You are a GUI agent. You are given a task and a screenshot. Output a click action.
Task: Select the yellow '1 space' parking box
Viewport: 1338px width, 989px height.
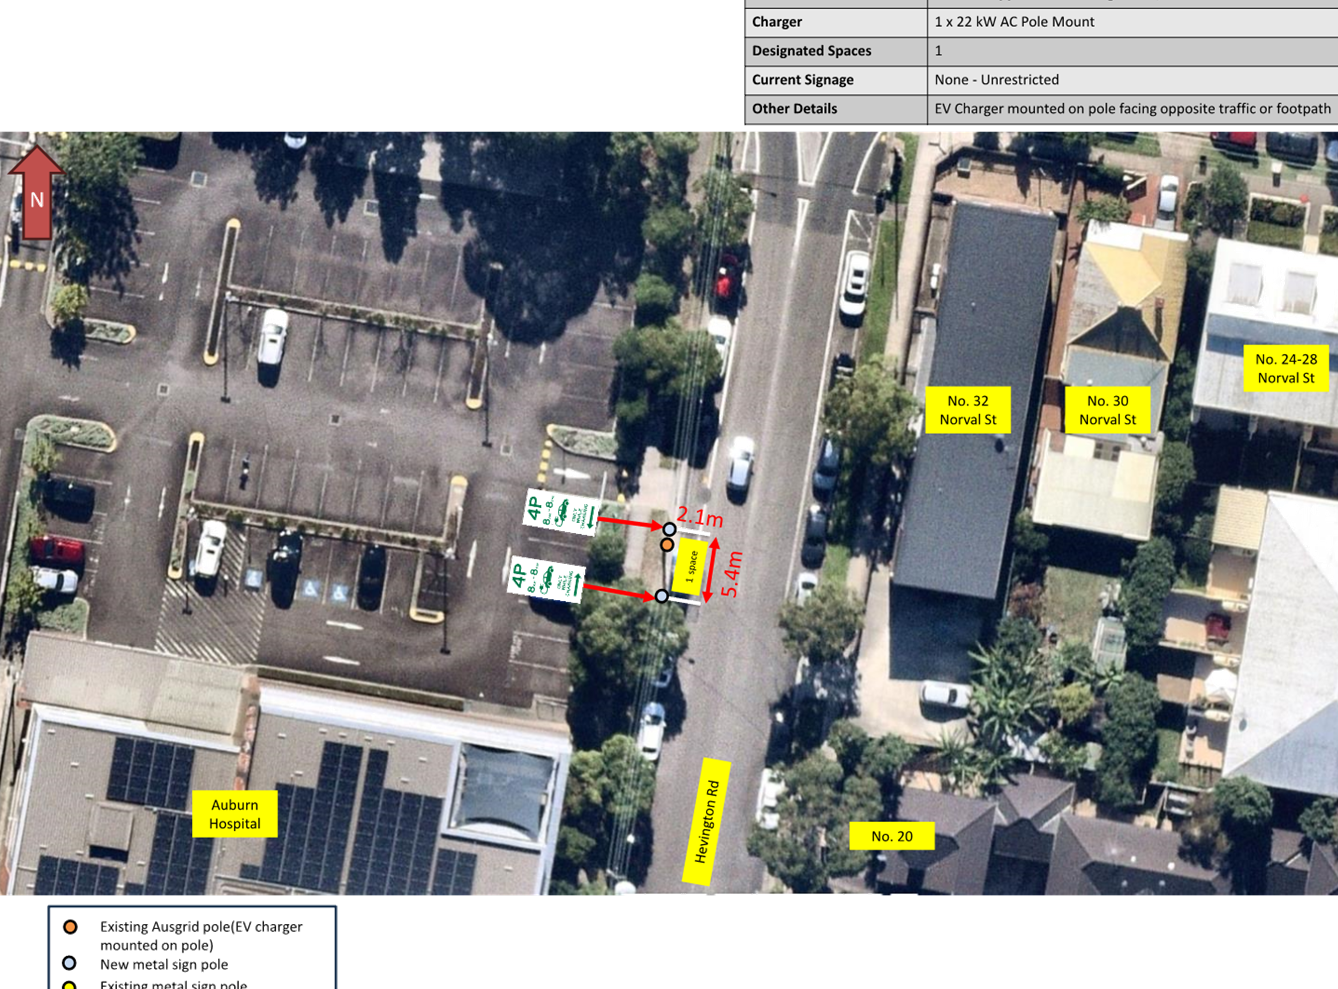click(691, 567)
